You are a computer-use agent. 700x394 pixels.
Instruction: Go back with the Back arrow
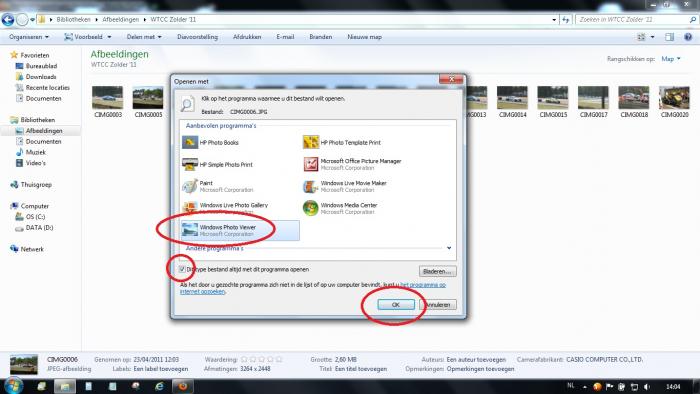(8, 20)
